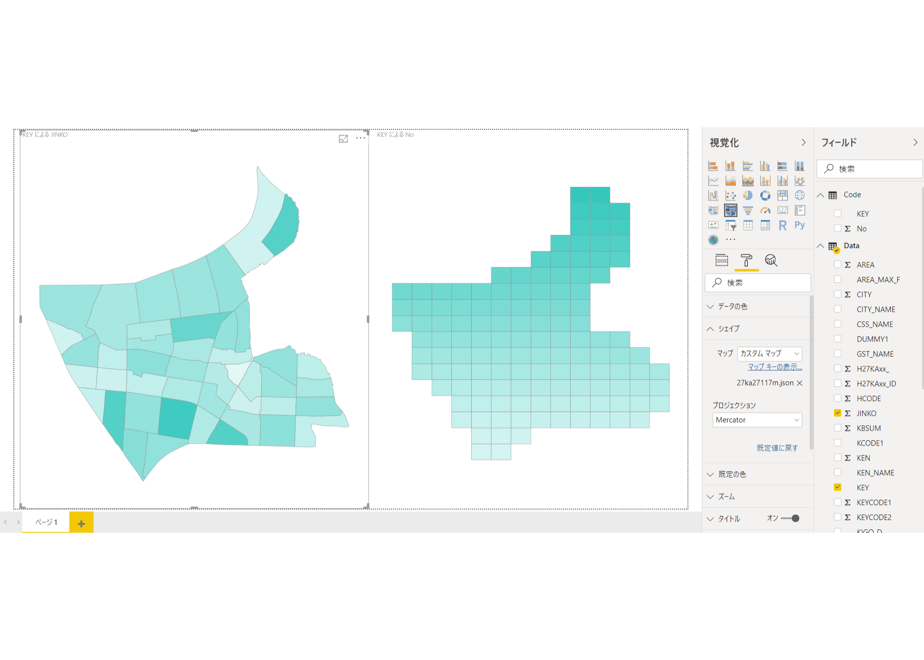Select the scatter chart visual
The image size is (924, 660).
click(730, 195)
